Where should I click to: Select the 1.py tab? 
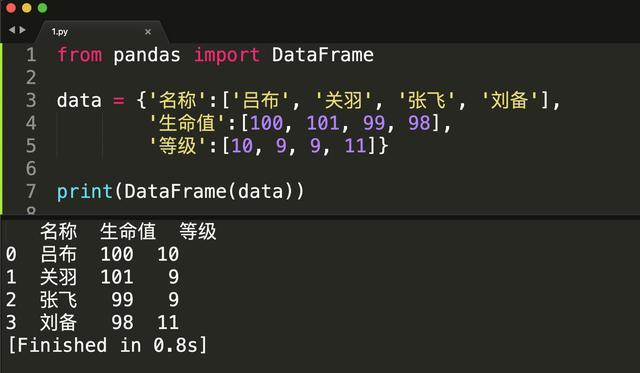pos(102,31)
